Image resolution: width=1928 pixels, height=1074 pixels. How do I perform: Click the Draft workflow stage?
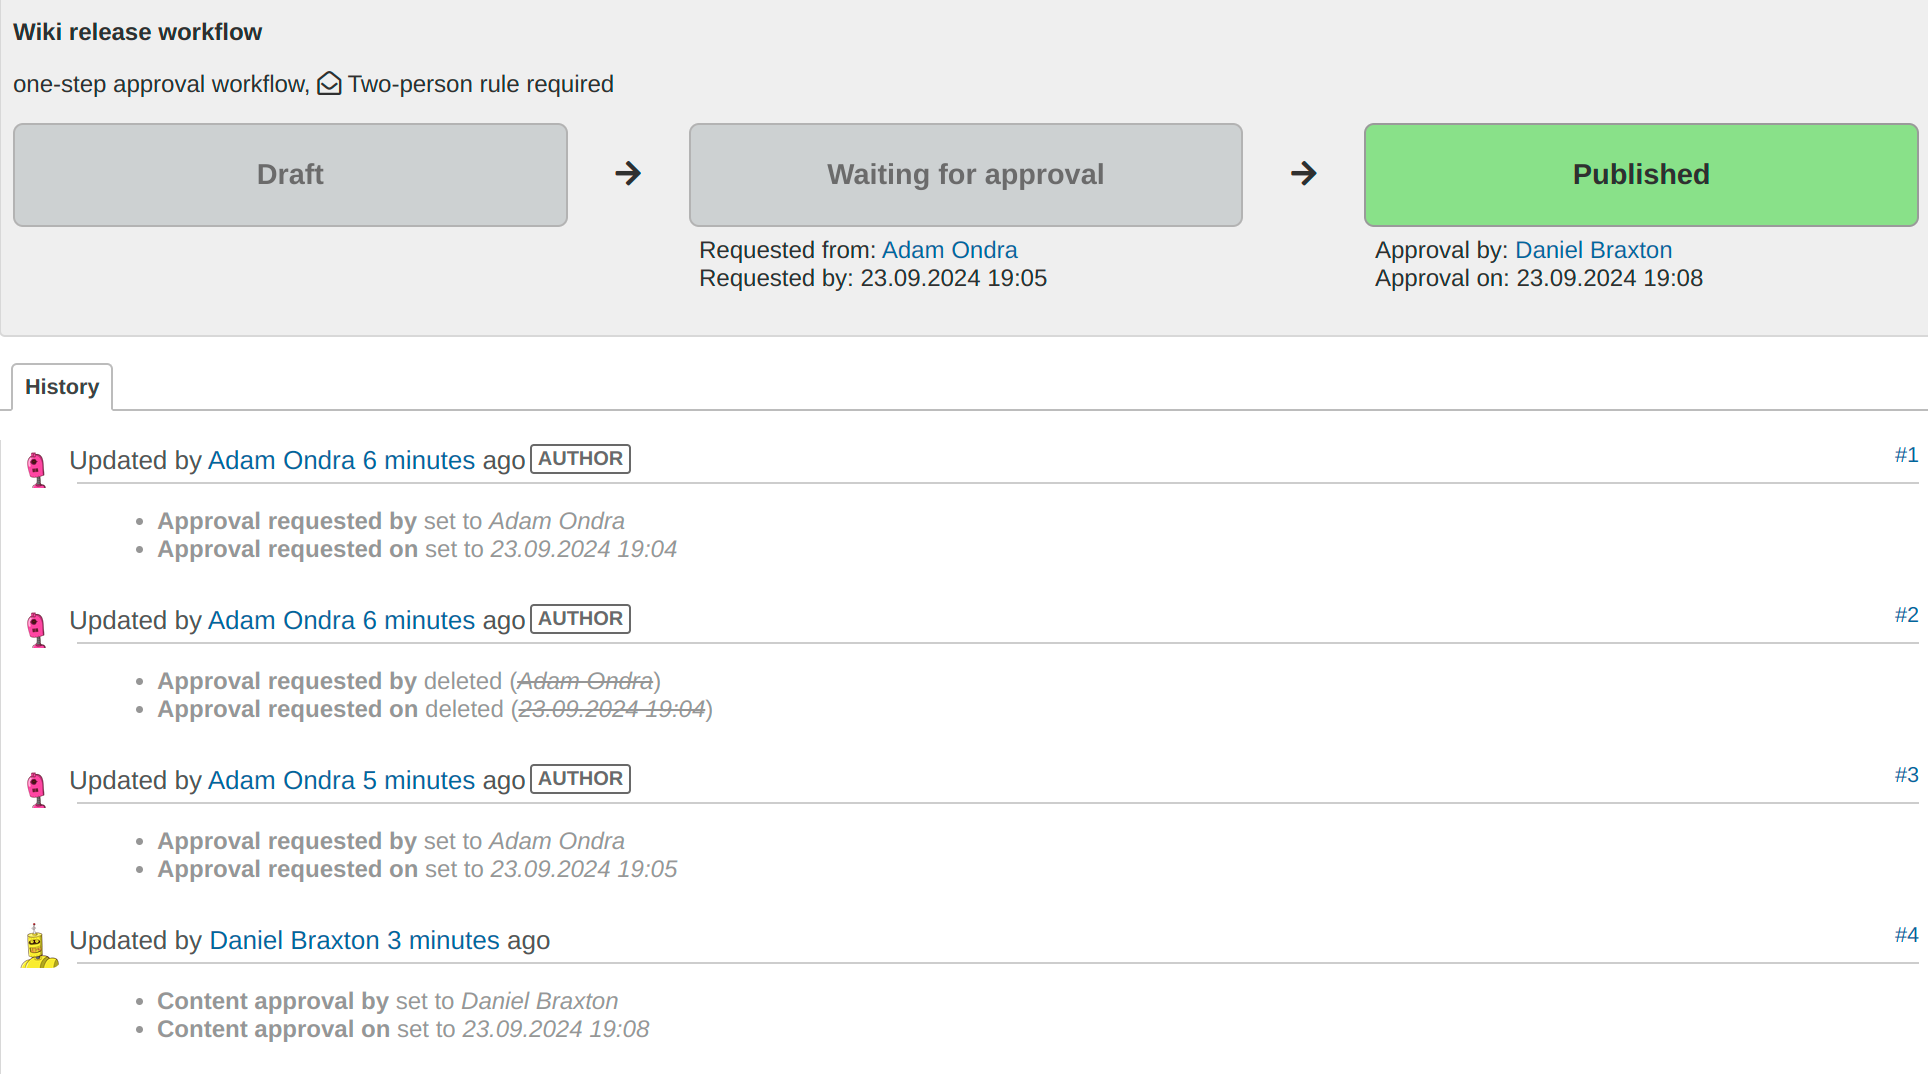[x=290, y=175]
